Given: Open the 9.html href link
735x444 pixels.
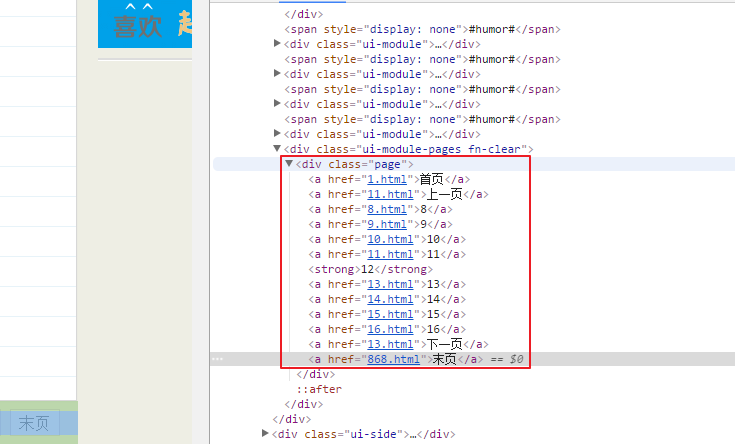Looking at the screenshot, I should click(387, 224).
